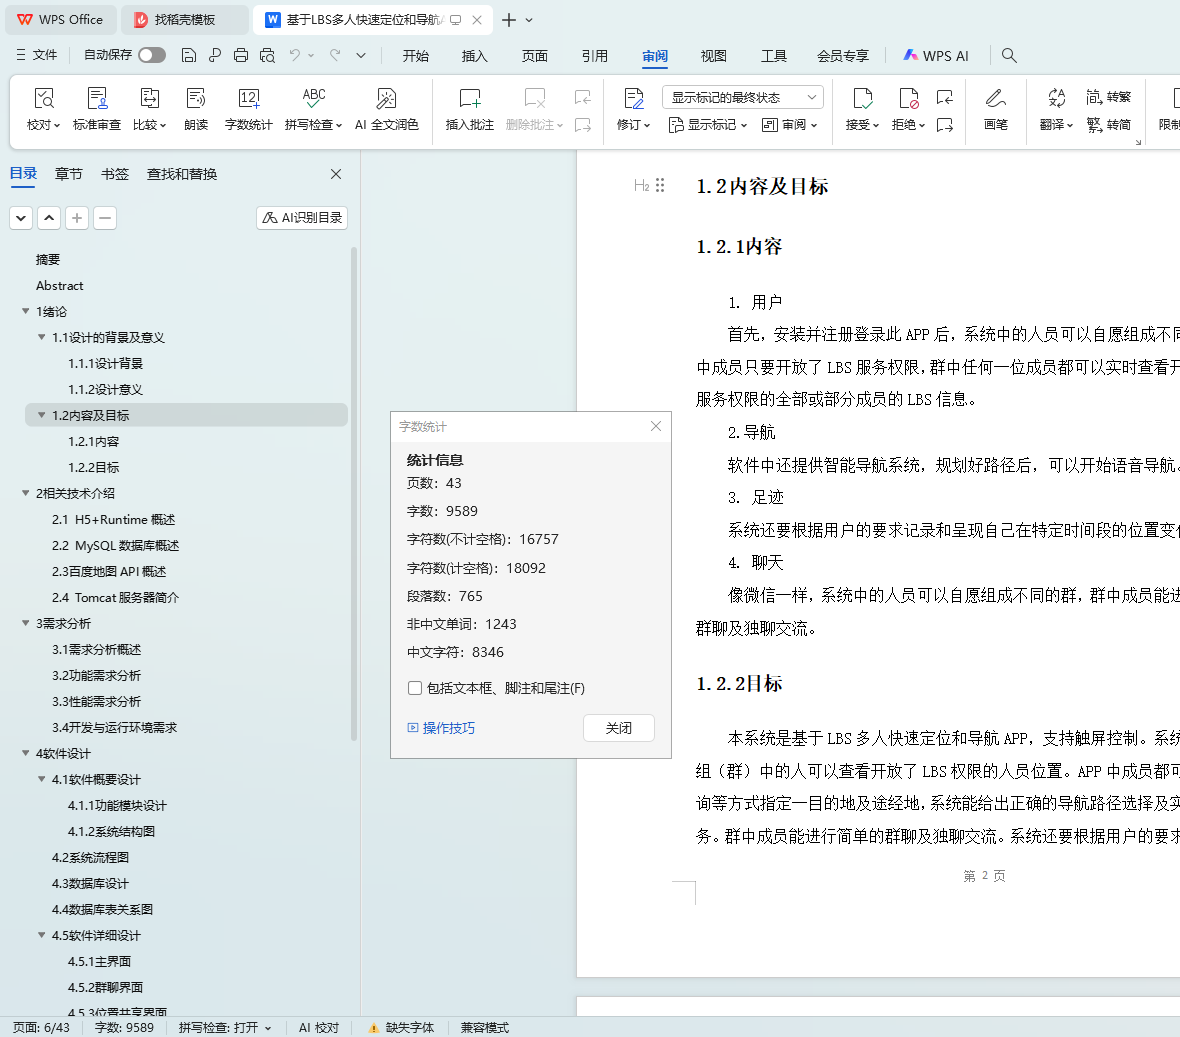Screen dimensions: 1180x1037
Task: Click the navigation pane vertical scrollbar
Action: pos(354,490)
